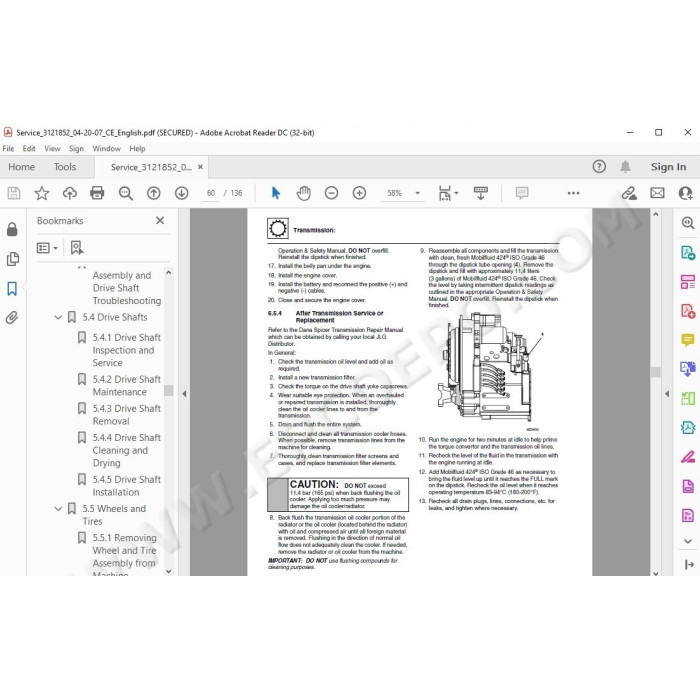Click the find current bookmark icon
This screenshot has width=700, height=700.
click(x=77, y=248)
